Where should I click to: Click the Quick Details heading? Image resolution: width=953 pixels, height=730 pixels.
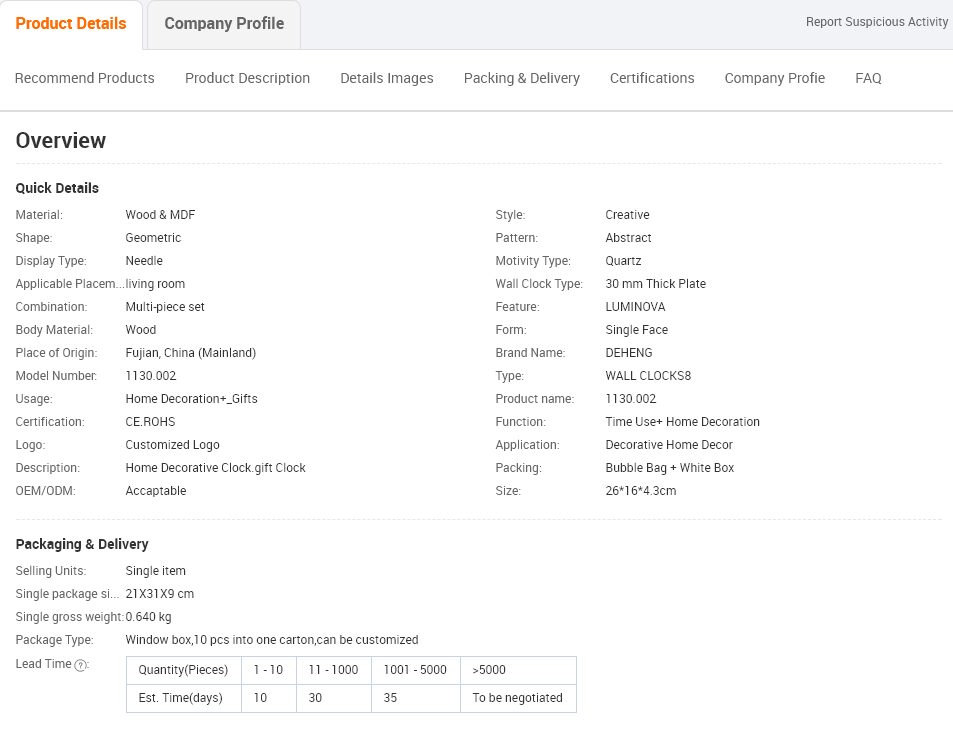[57, 188]
